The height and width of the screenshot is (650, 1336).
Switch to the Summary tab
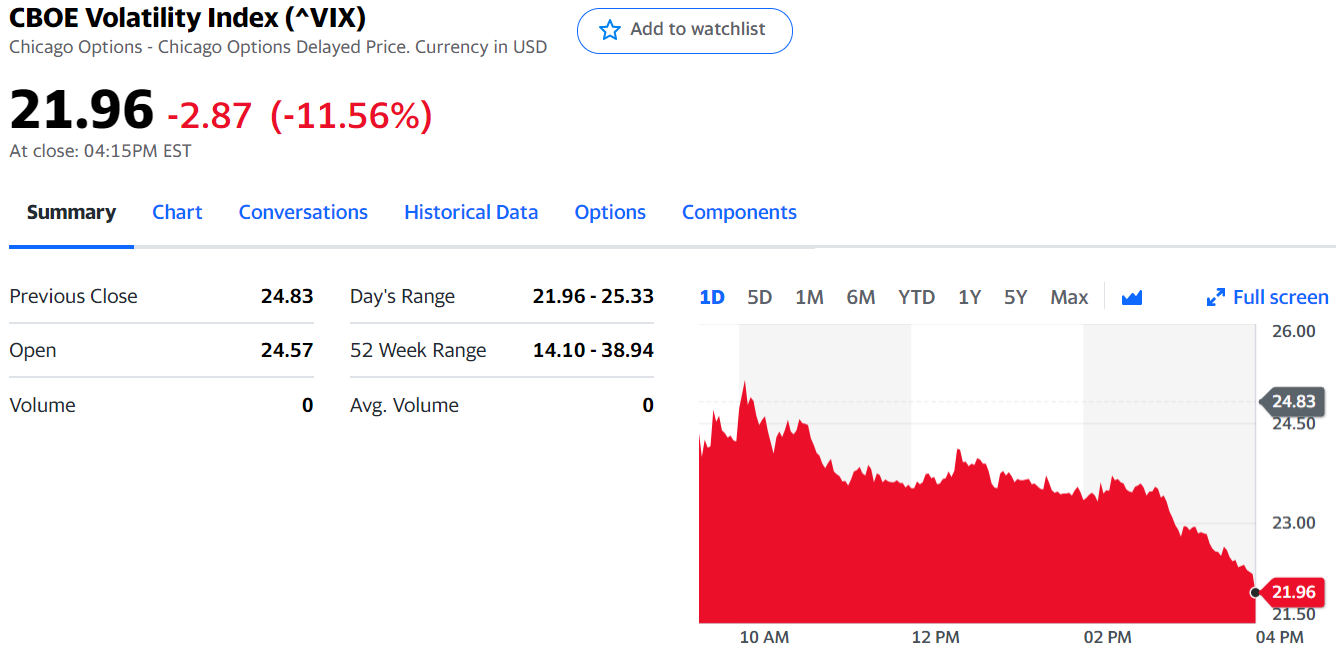coord(71,212)
